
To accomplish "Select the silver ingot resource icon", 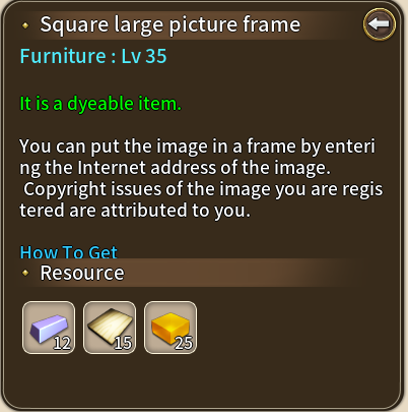I will (x=48, y=327).
